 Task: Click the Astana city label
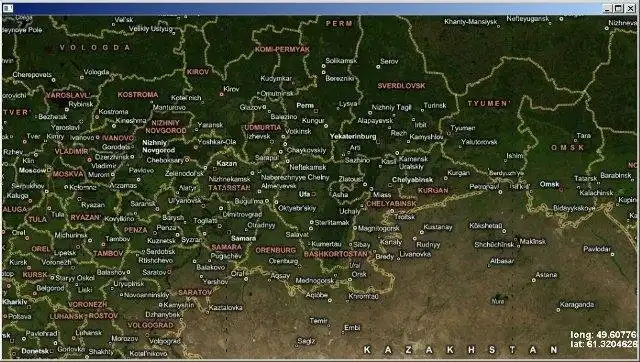546,275
